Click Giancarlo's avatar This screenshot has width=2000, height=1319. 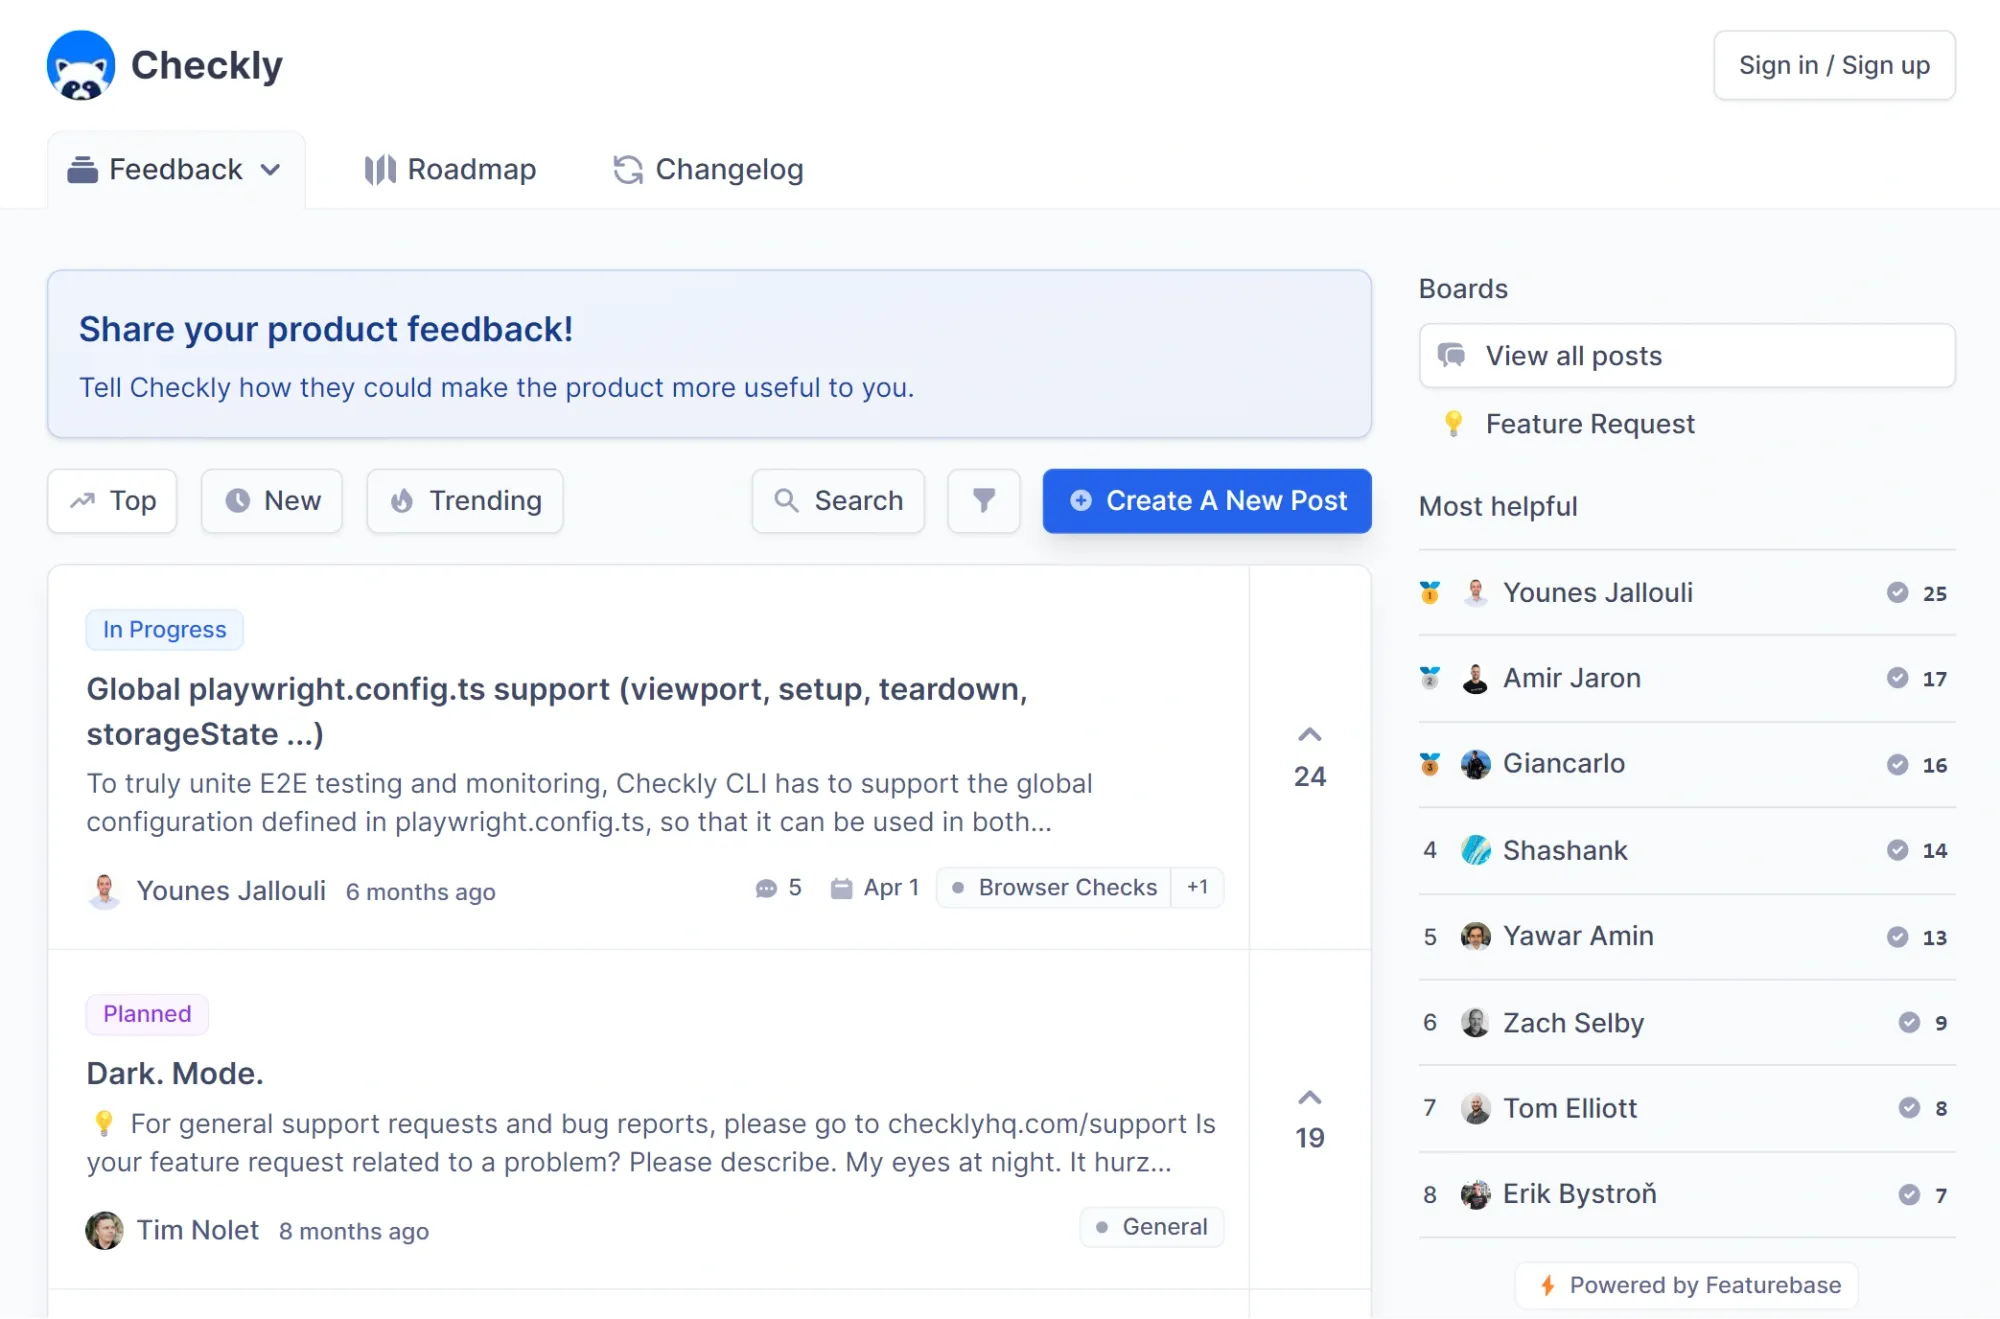pyautogui.click(x=1475, y=765)
